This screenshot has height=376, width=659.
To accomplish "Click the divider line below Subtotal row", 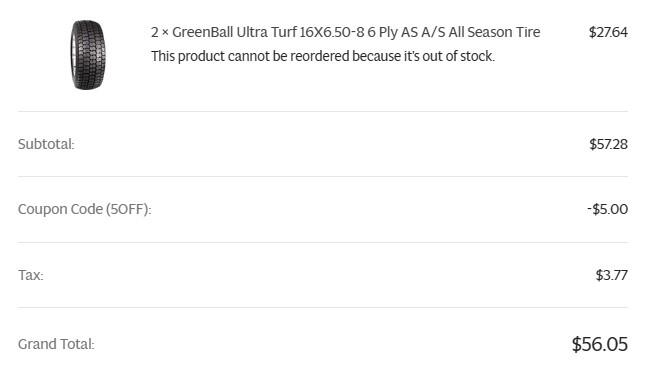I will 323,177.
